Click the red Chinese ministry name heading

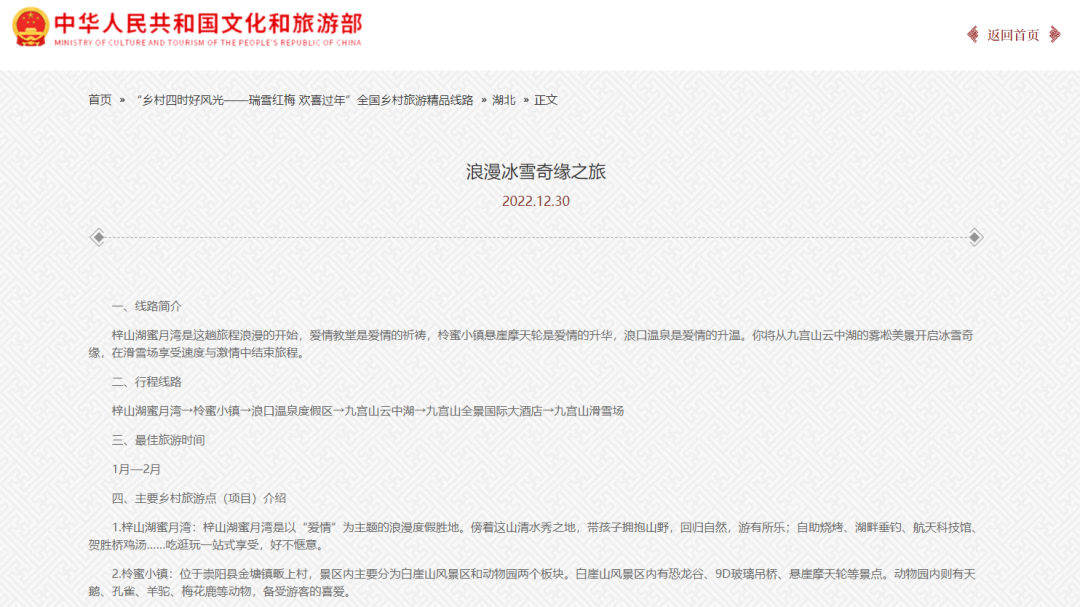(207, 22)
